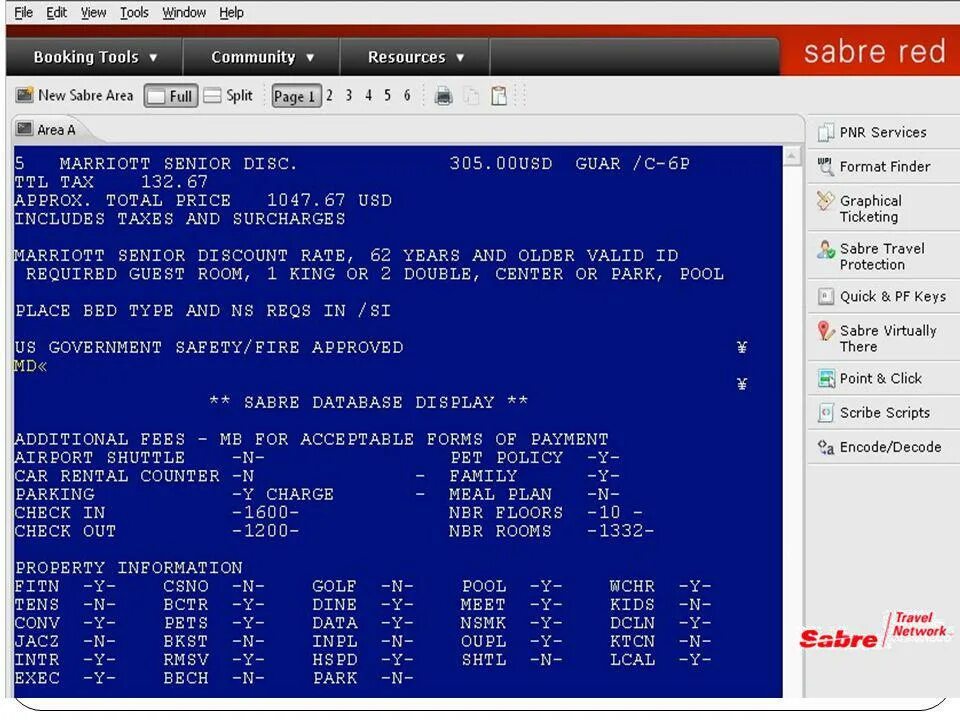This screenshot has width=960, height=720.
Task: Click 'SABRE DATABASE DISPLAY' heading text
Action: [369, 402]
